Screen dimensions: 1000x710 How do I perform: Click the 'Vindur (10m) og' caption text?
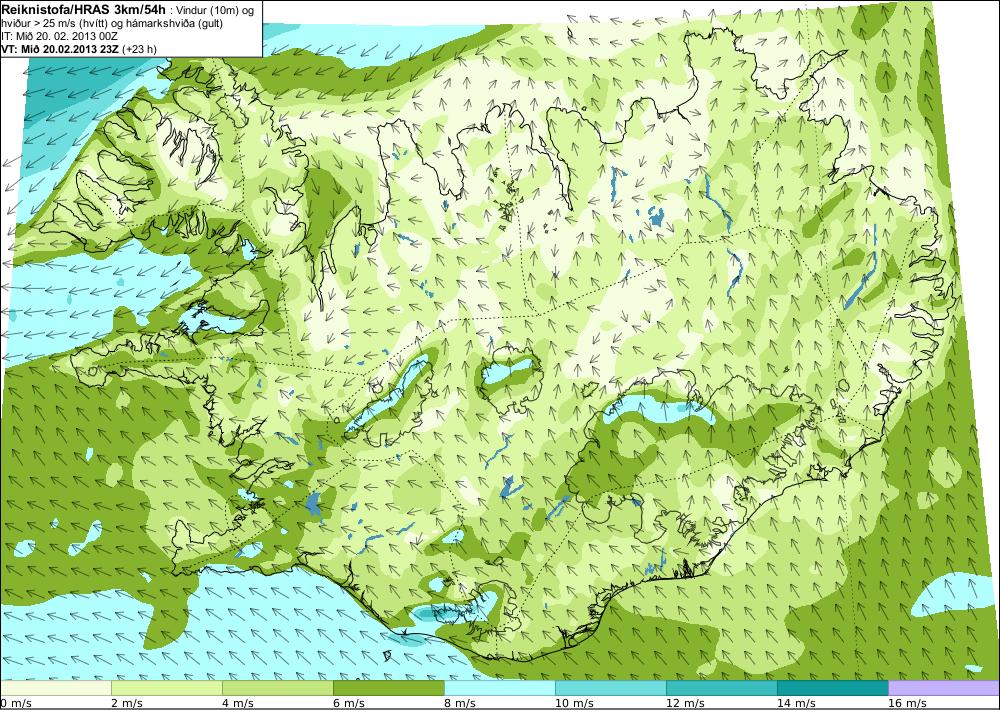[x=214, y=10]
